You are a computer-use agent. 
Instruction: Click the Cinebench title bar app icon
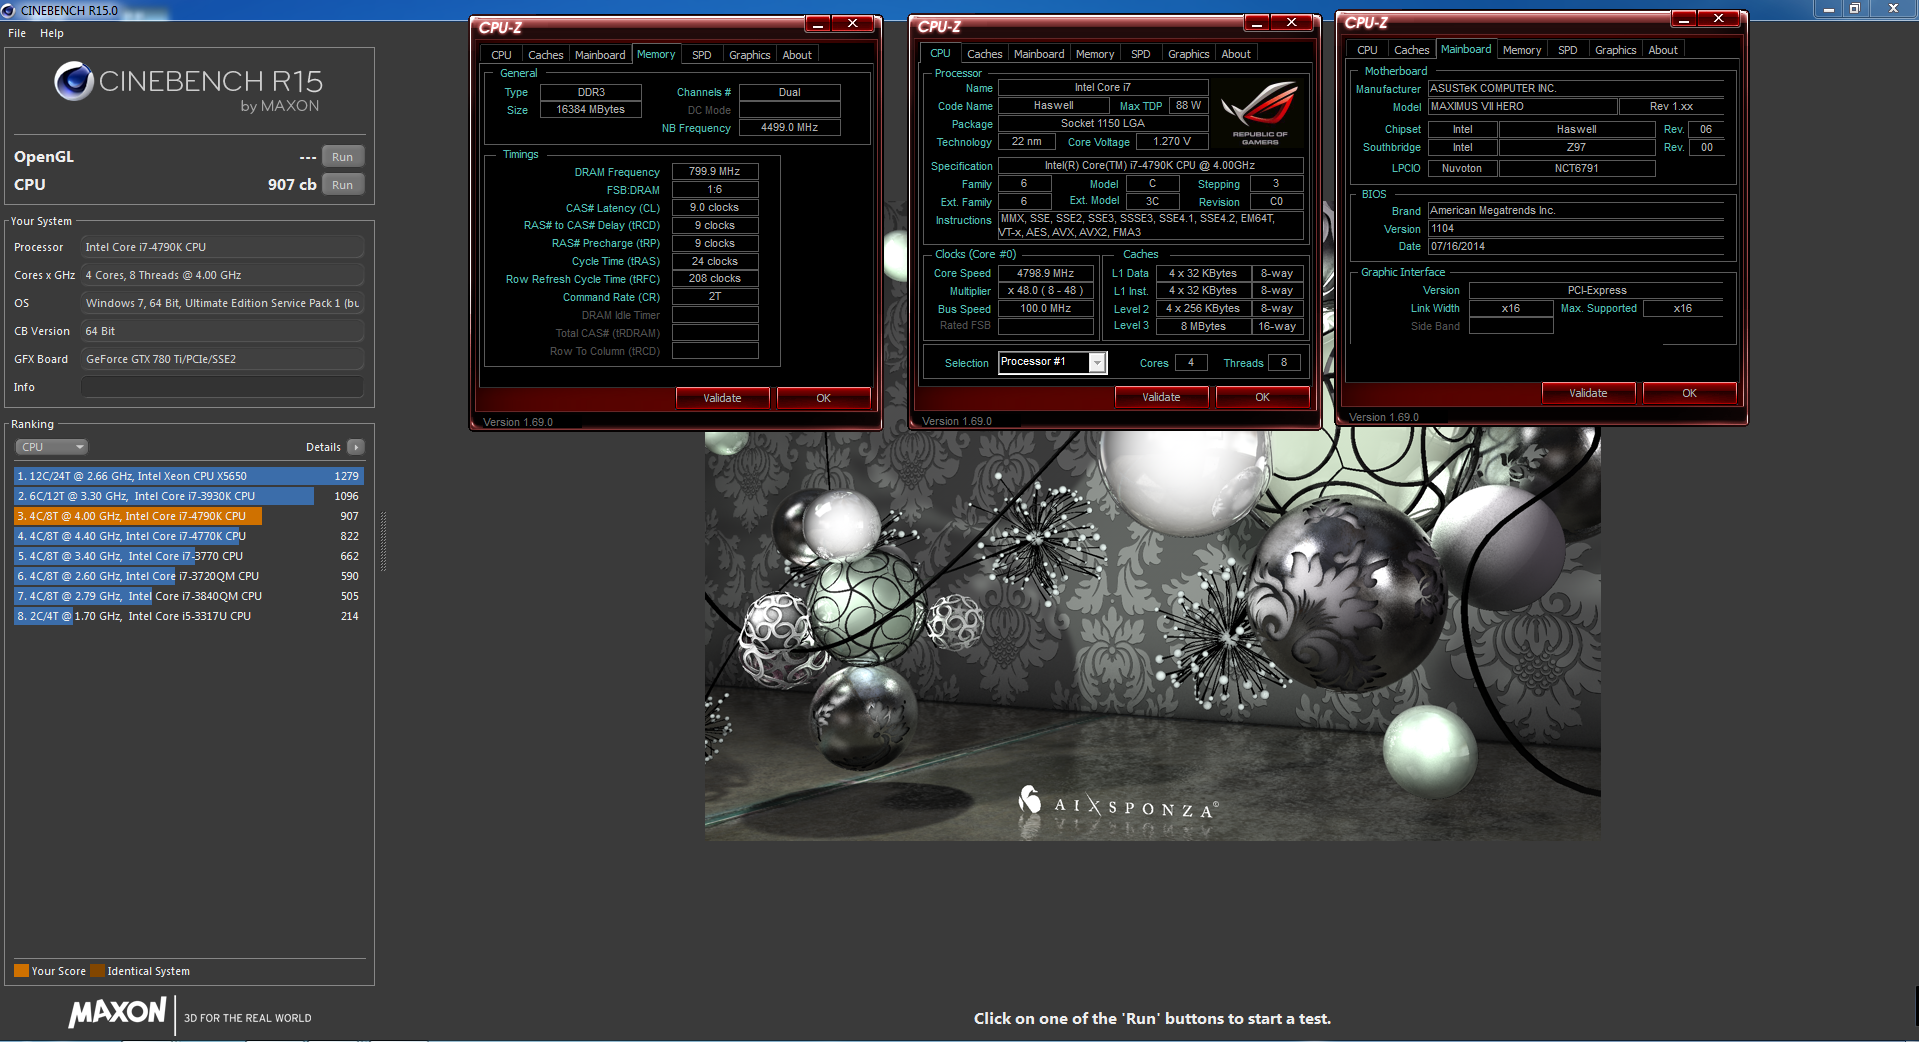8,10
